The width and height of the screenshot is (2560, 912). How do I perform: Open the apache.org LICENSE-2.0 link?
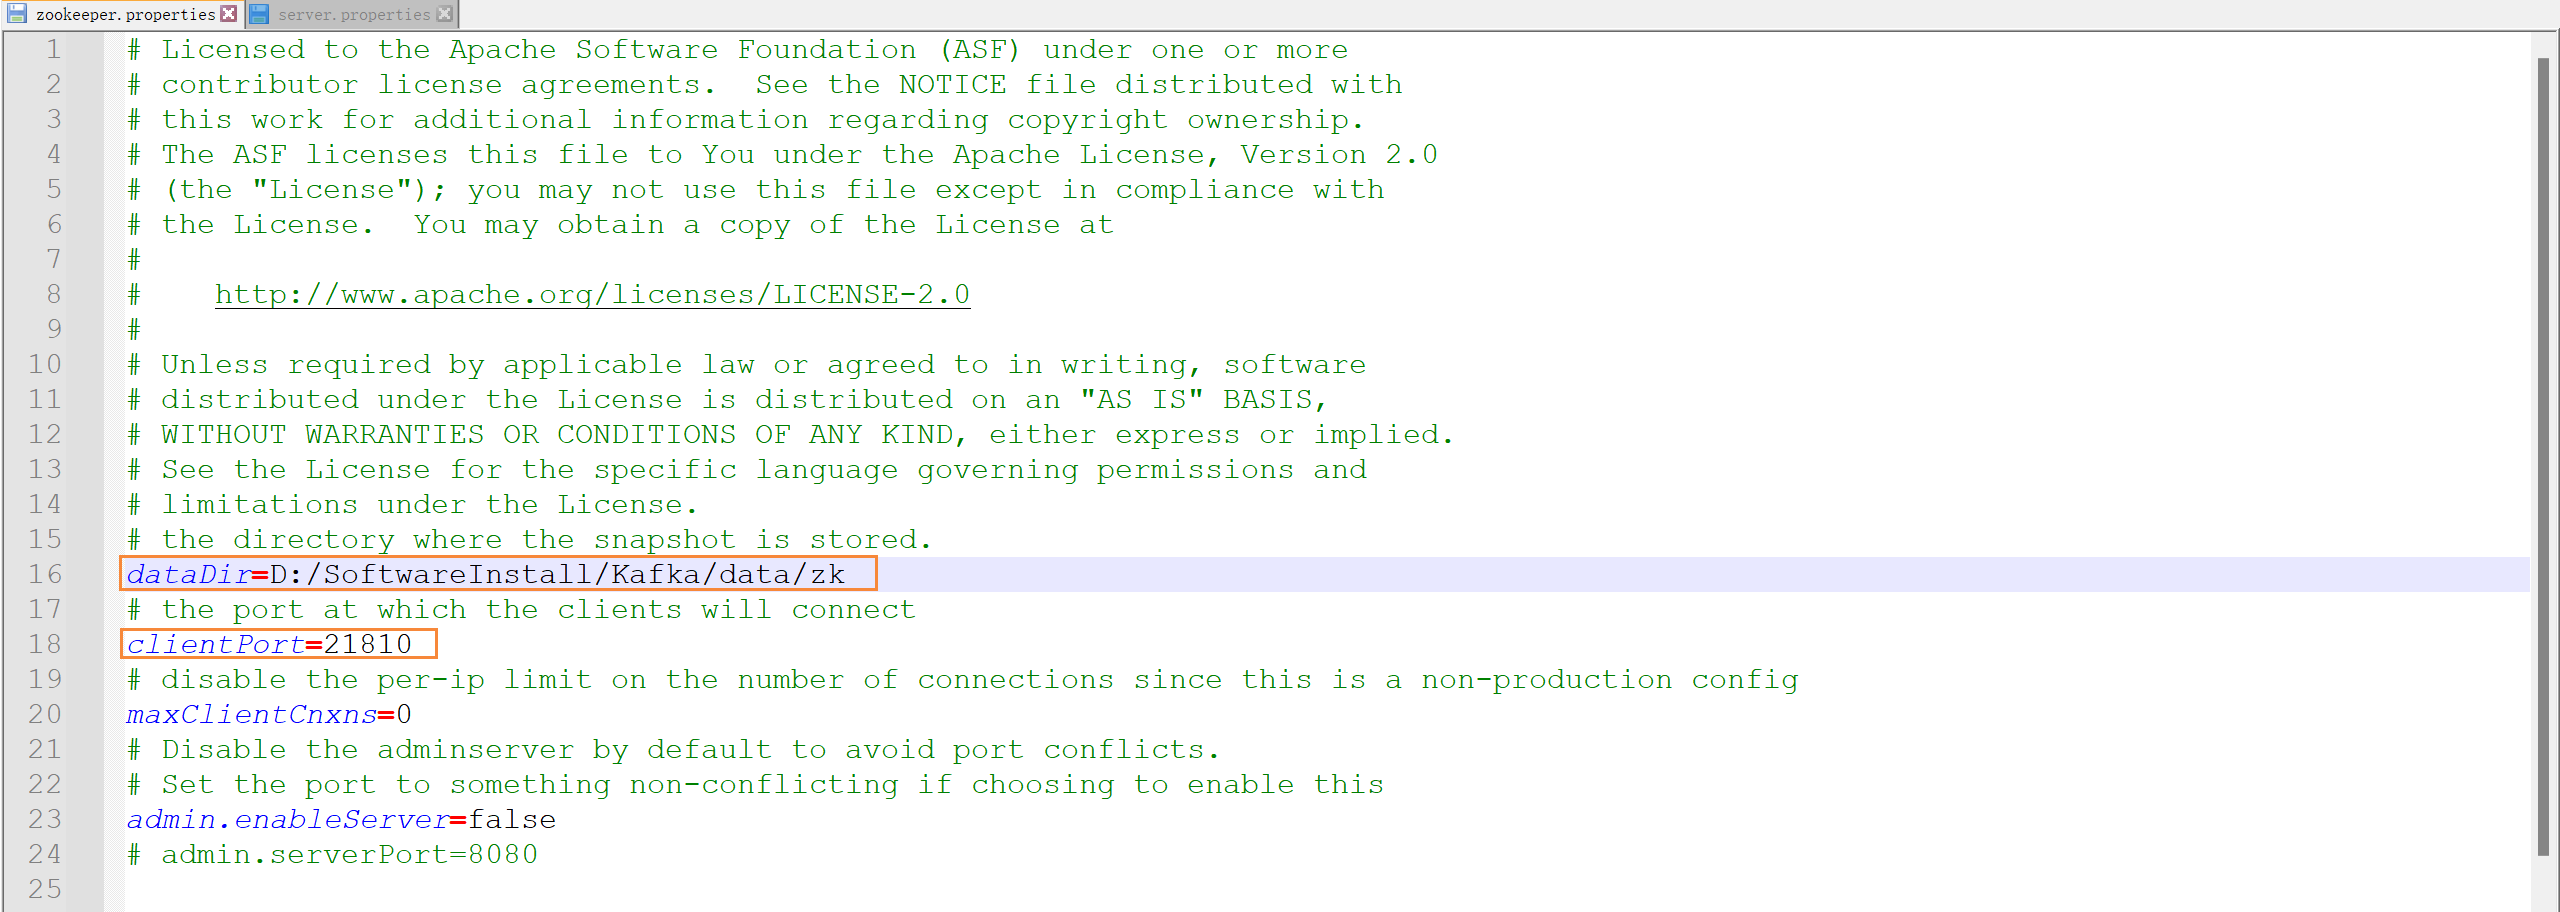point(592,294)
